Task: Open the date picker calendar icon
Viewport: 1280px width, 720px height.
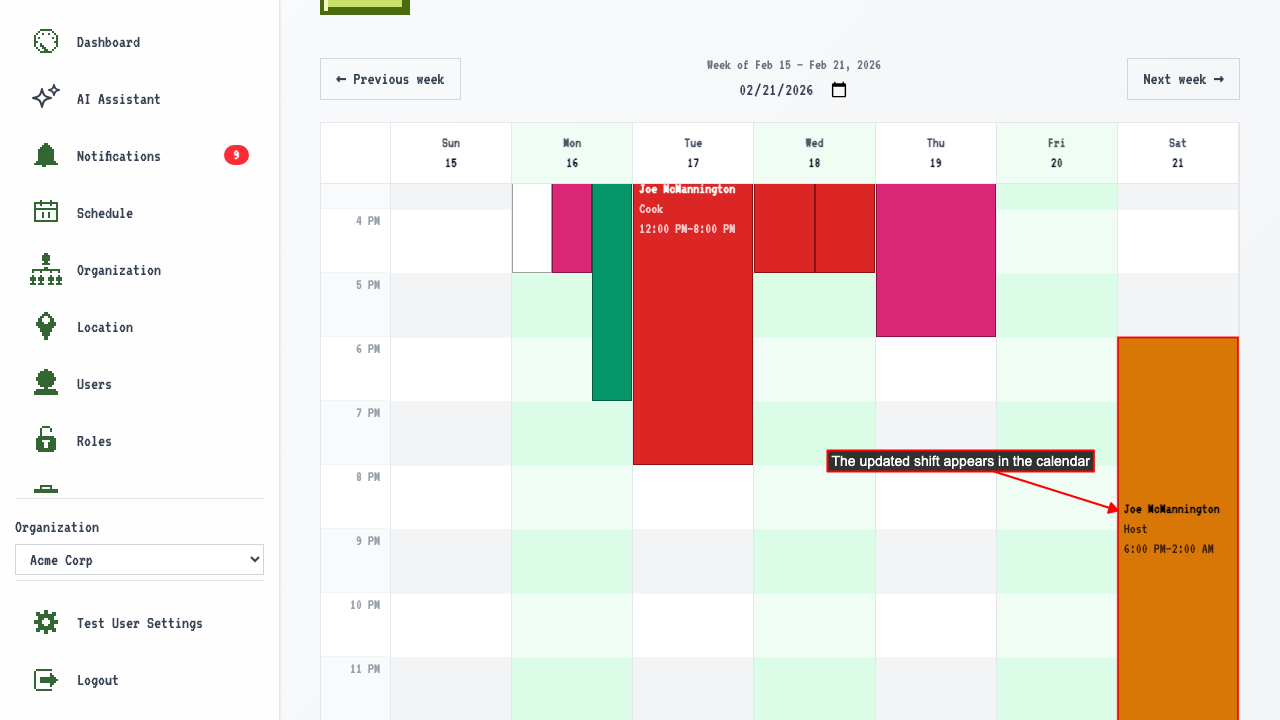Action: 839,90
